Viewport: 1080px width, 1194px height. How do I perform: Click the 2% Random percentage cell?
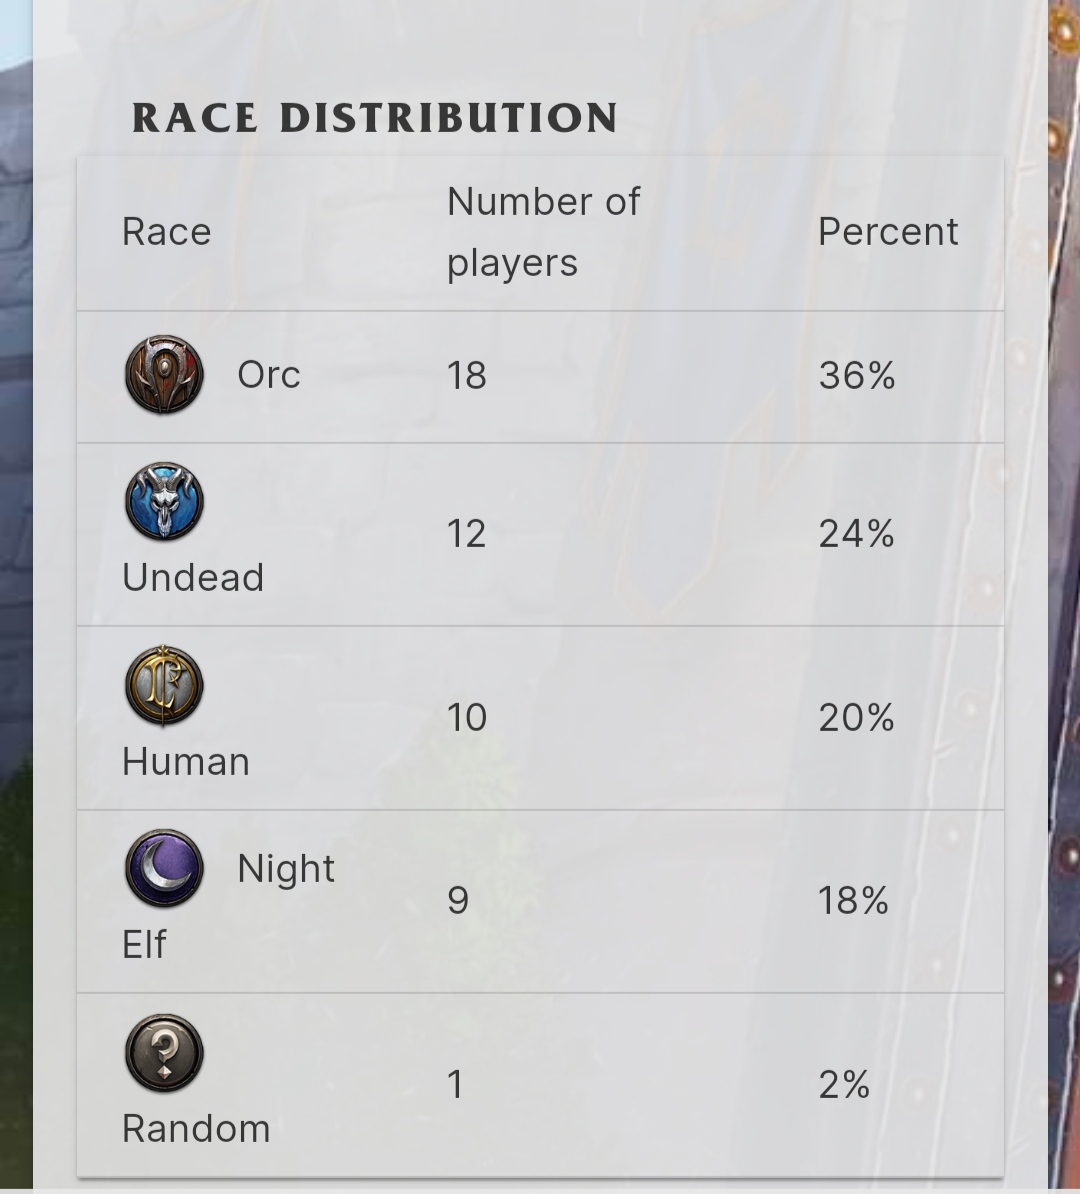tap(844, 1084)
